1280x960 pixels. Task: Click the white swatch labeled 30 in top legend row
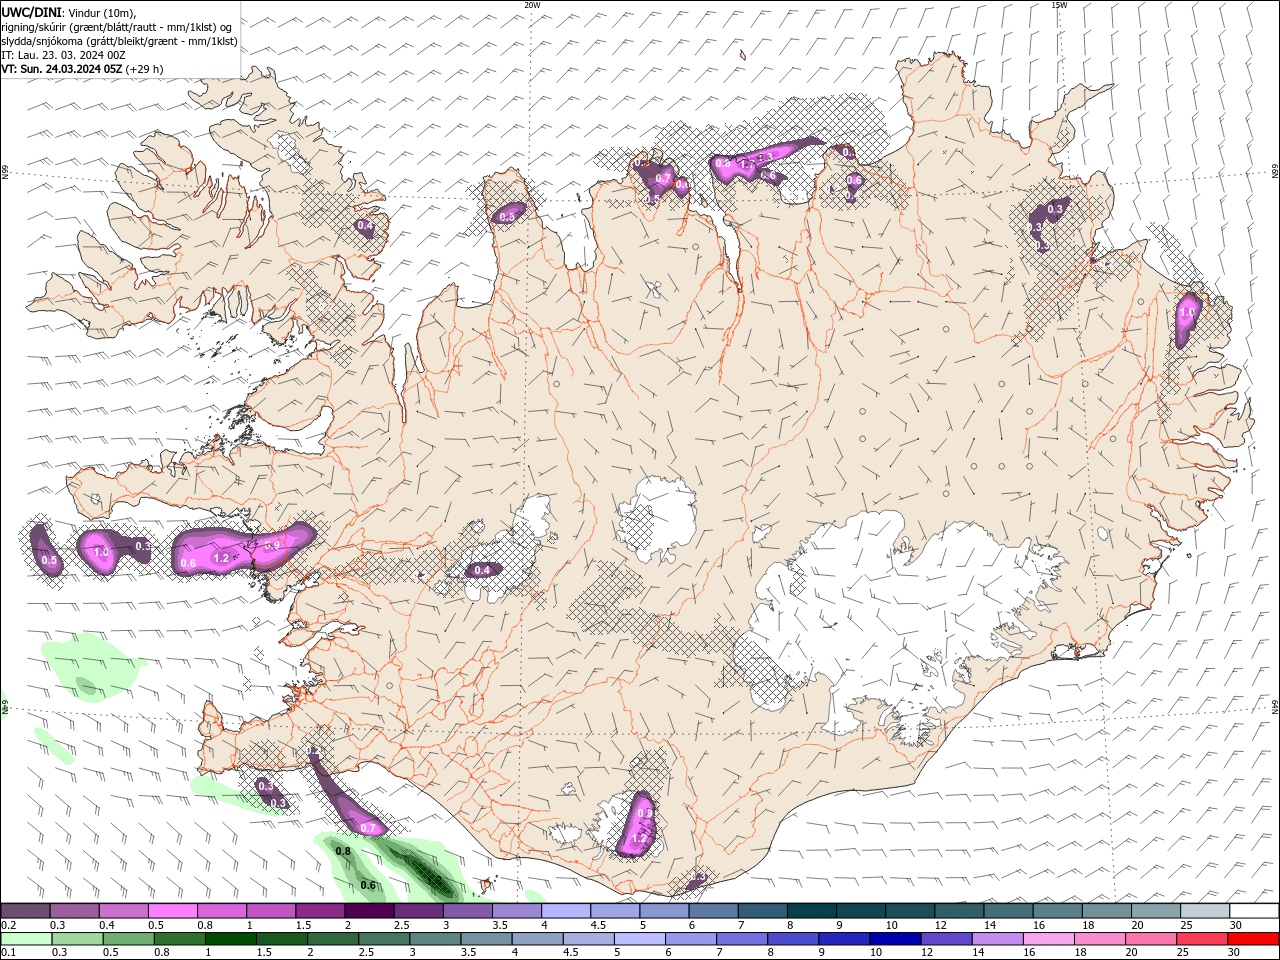coord(1253,911)
